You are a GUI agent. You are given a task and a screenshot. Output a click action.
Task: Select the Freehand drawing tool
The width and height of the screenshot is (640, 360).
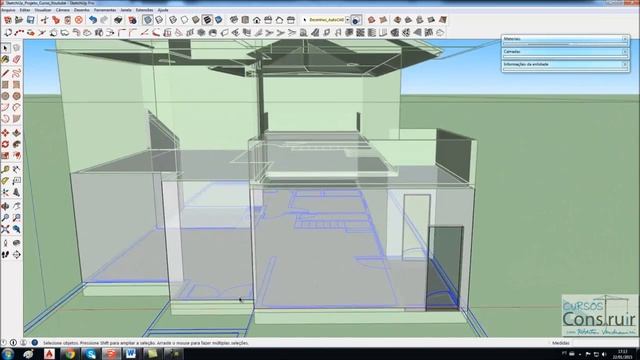point(16,73)
